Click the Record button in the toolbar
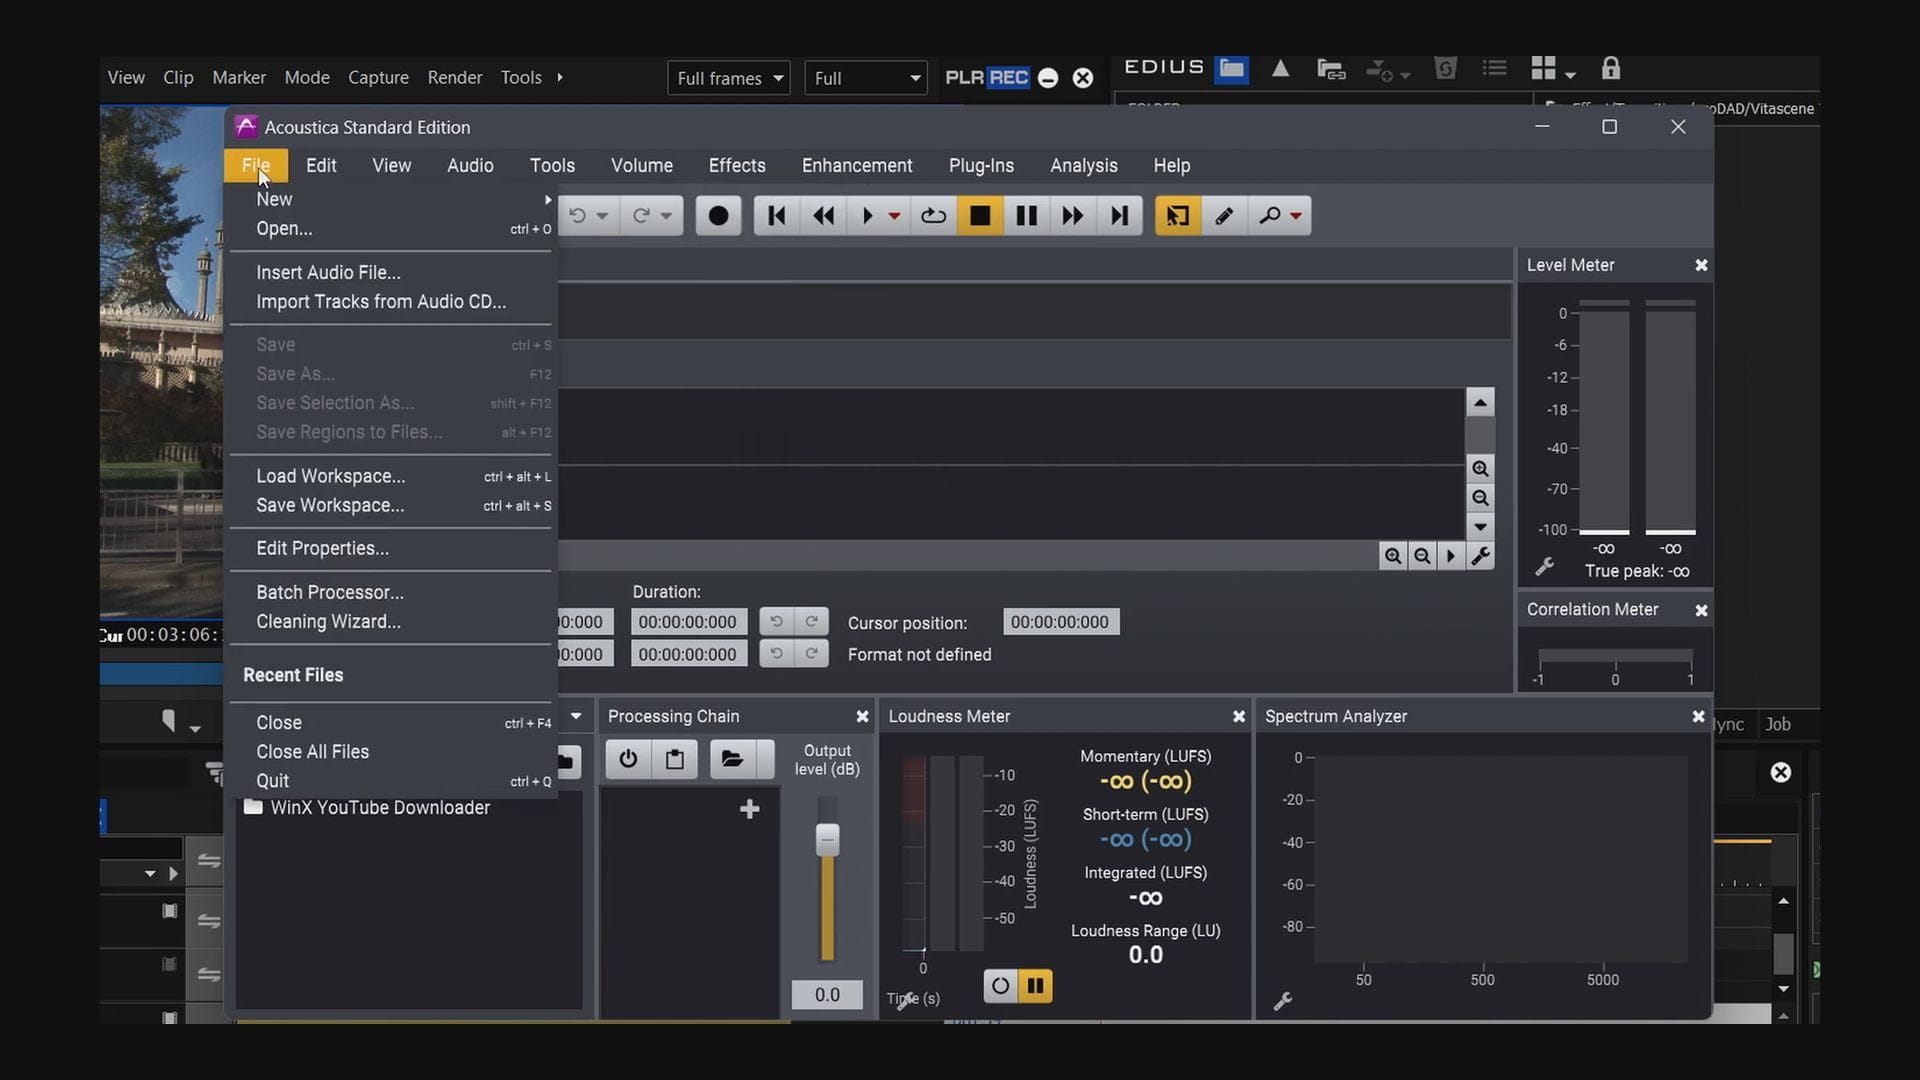Screen dimensions: 1920x1080 click(x=718, y=216)
